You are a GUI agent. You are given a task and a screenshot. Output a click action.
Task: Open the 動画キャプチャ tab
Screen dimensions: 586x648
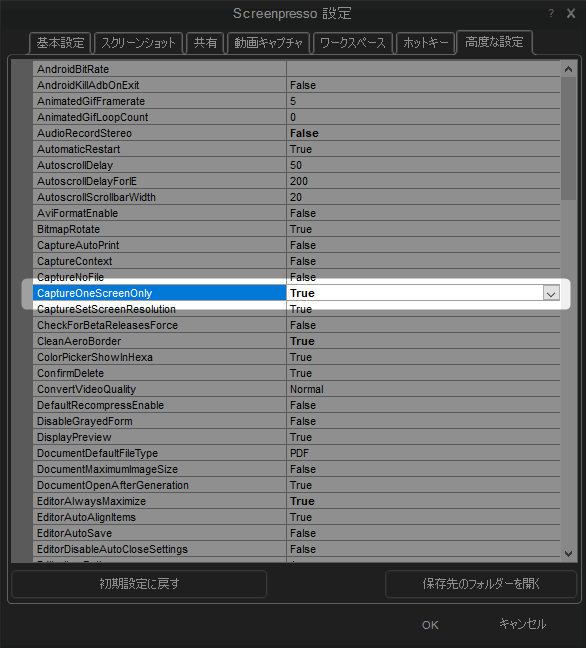pos(268,43)
